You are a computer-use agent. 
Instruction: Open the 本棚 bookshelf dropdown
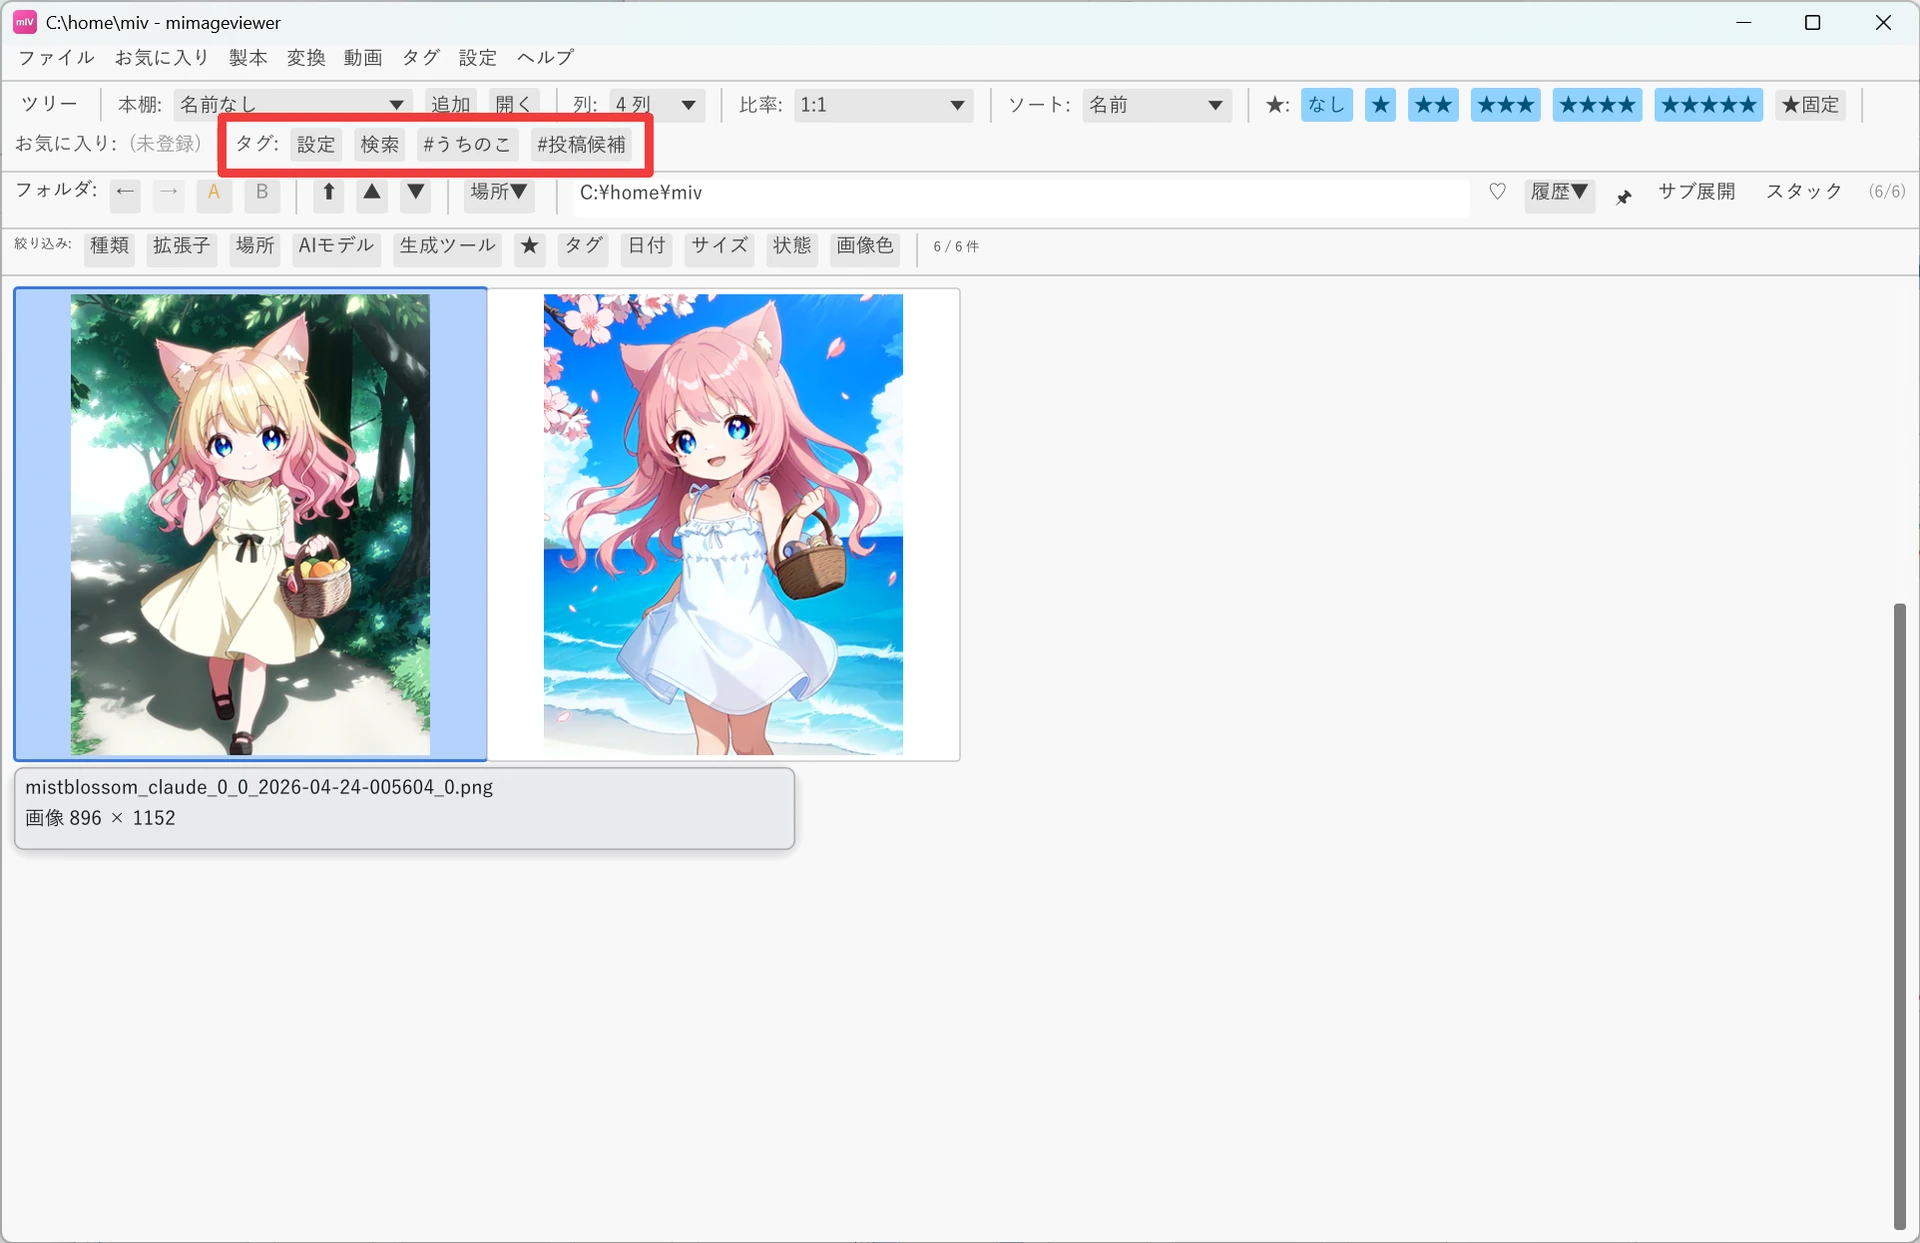[292, 105]
